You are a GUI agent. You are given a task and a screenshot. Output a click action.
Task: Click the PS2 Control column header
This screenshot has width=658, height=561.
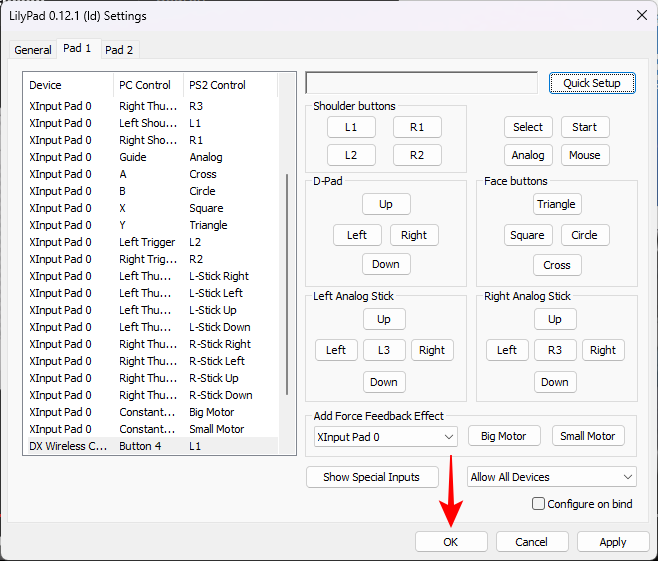[x=230, y=85]
